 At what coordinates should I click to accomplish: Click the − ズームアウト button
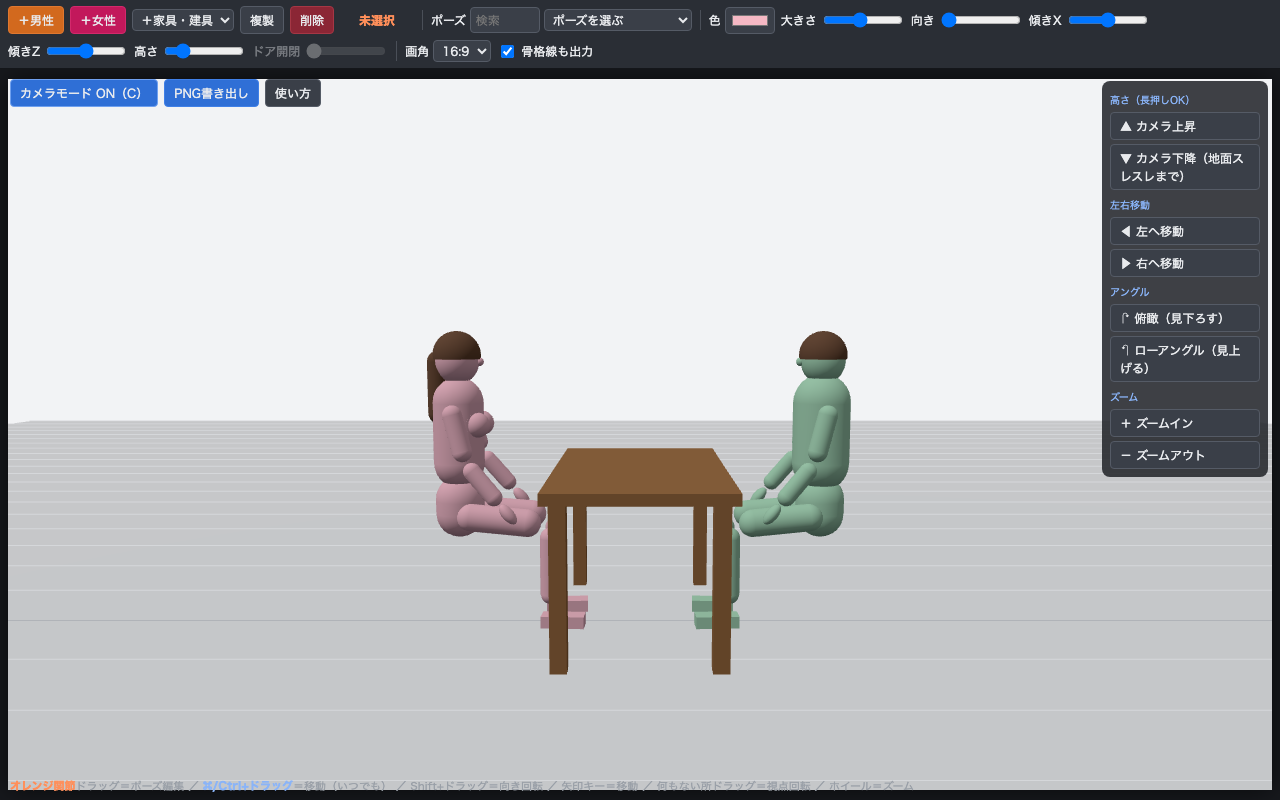[x=1185, y=455]
